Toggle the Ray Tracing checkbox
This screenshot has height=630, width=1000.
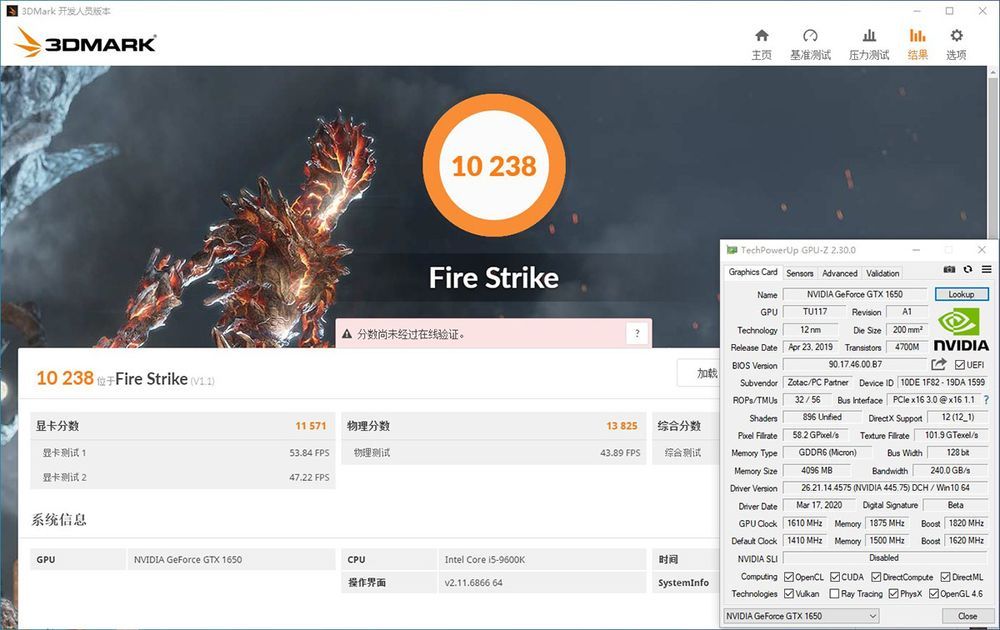(834, 594)
